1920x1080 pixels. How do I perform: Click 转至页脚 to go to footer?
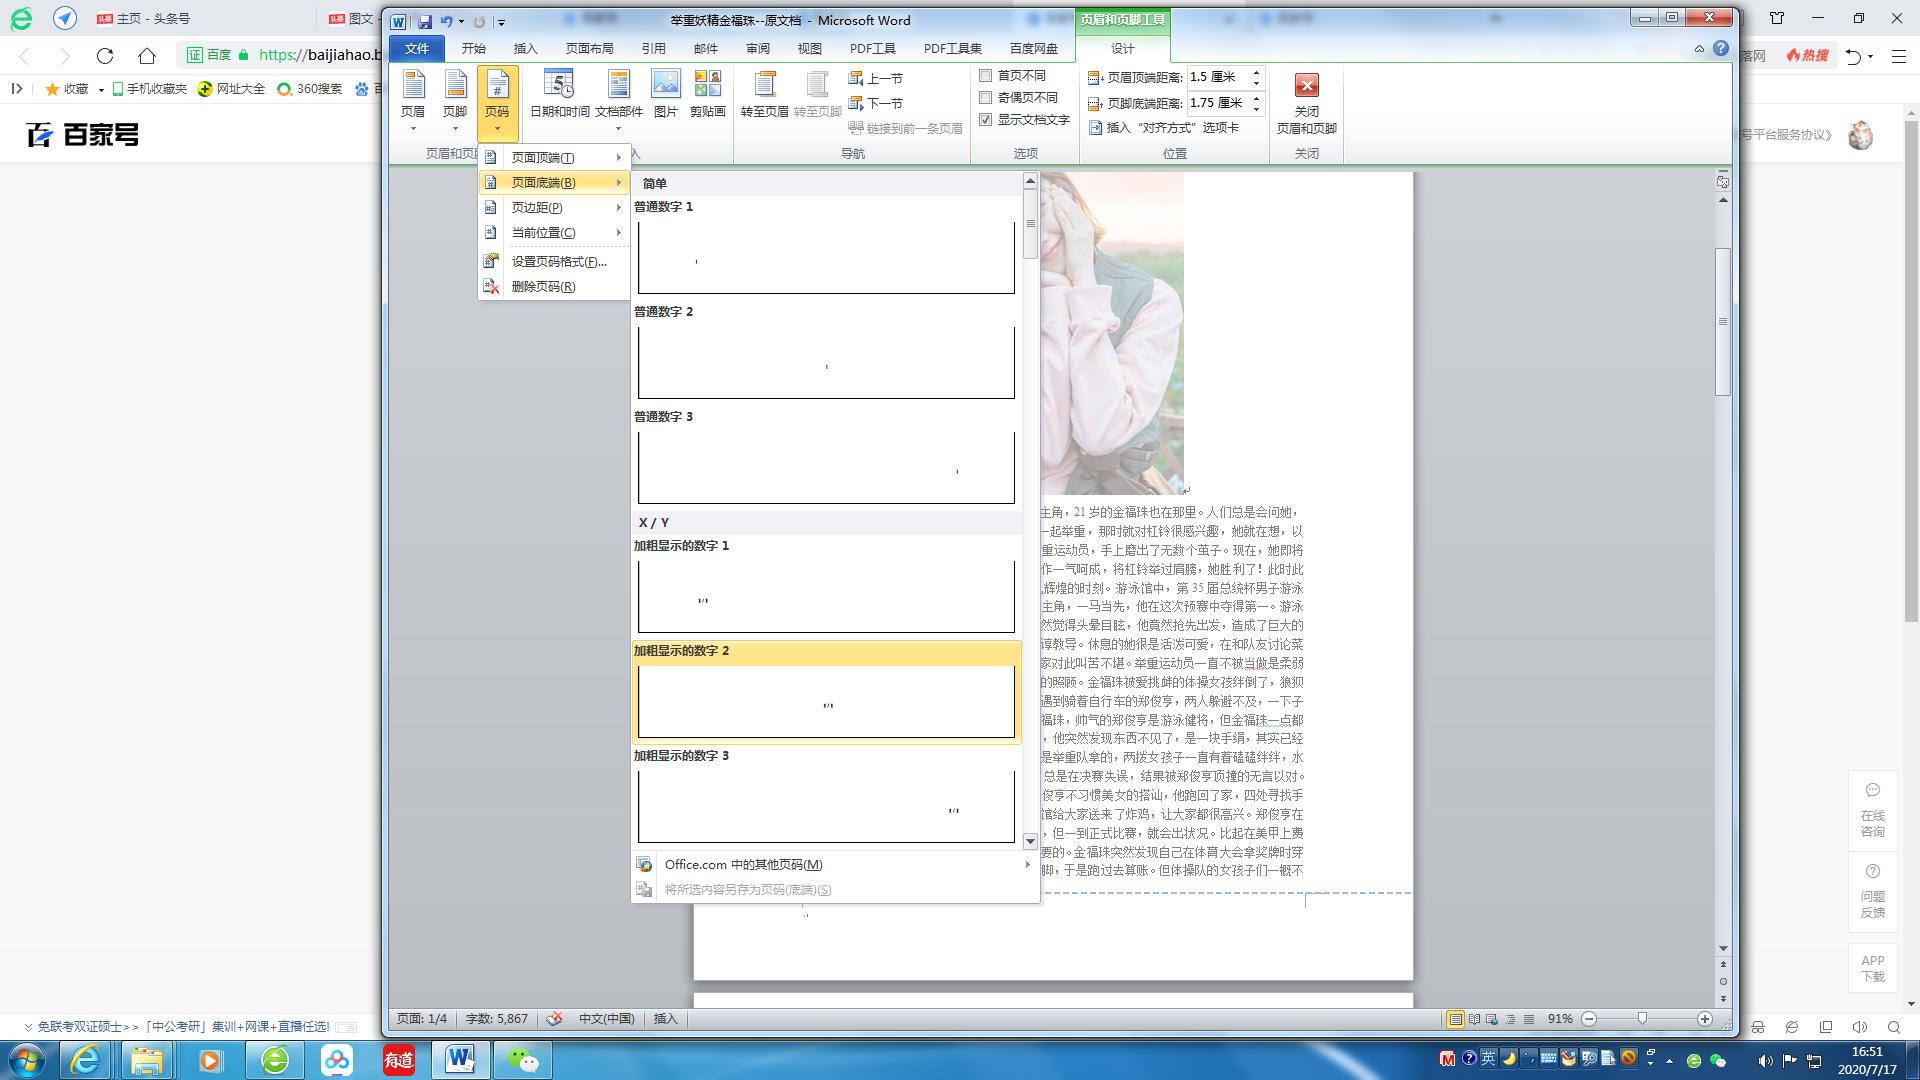[x=817, y=95]
